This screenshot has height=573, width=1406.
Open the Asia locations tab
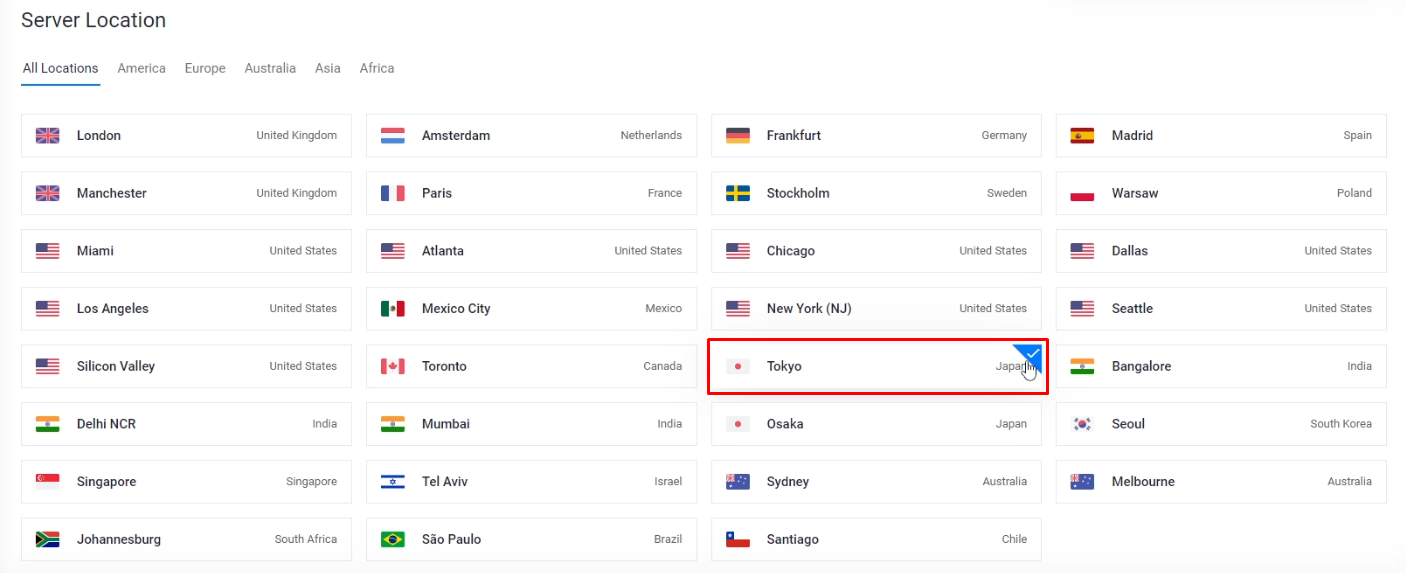point(327,69)
